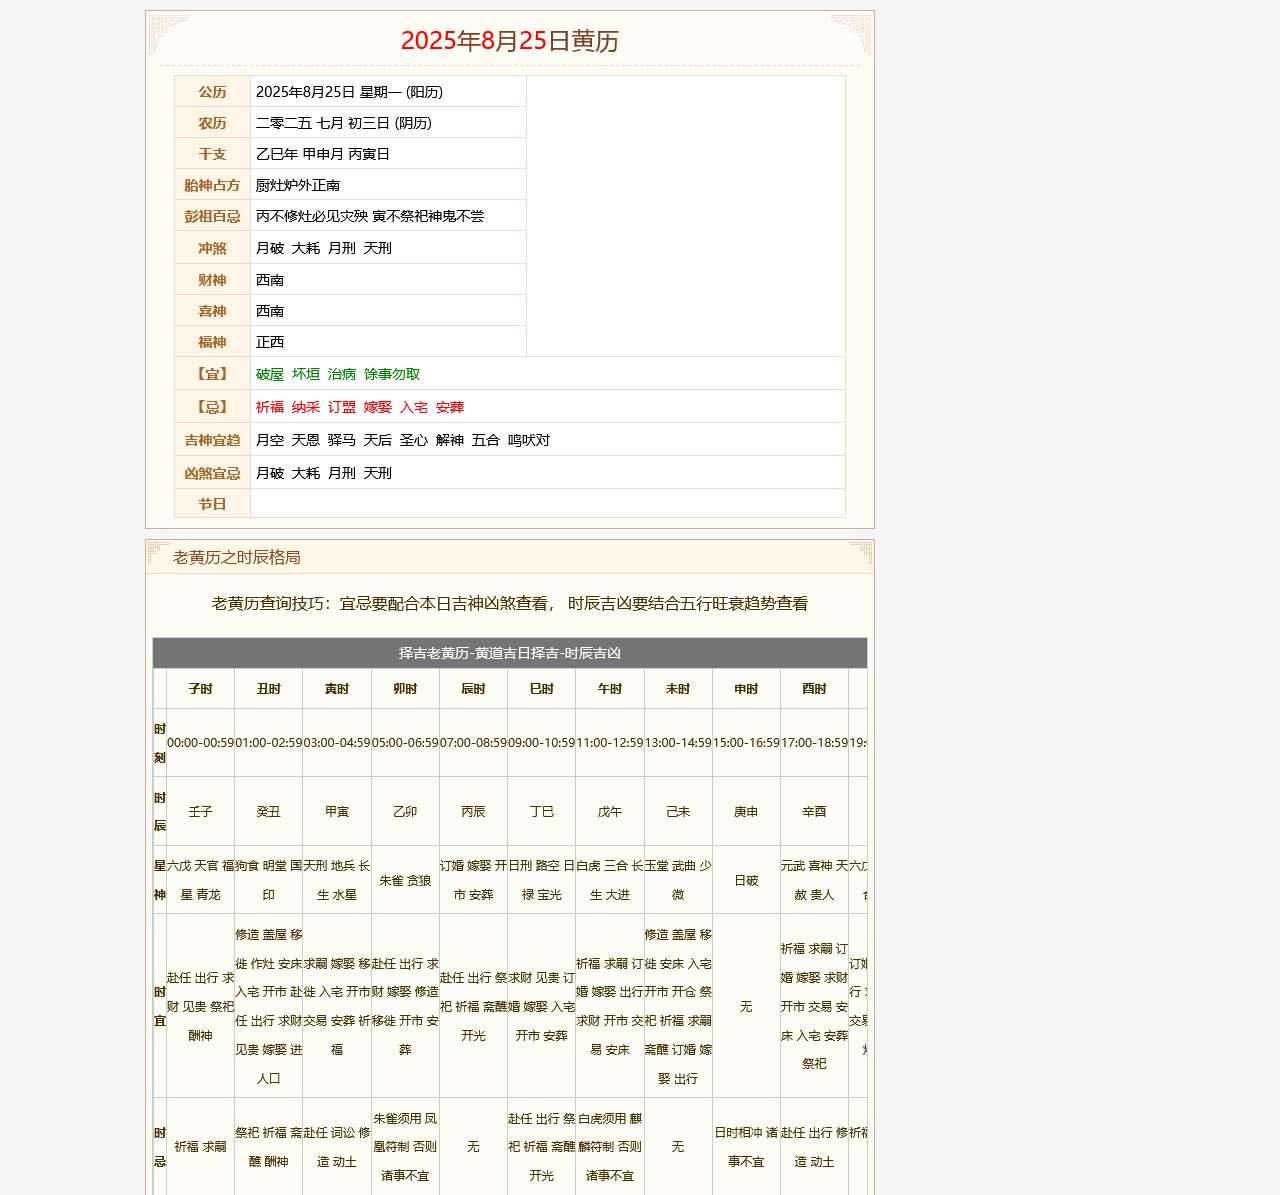Screen dimensions: 1280x1195
Task: Select the 午时 column header
Action: click(x=609, y=688)
